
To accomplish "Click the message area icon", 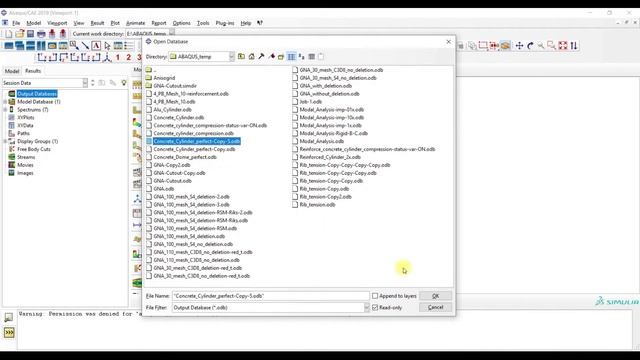I will (x=9, y=317).
